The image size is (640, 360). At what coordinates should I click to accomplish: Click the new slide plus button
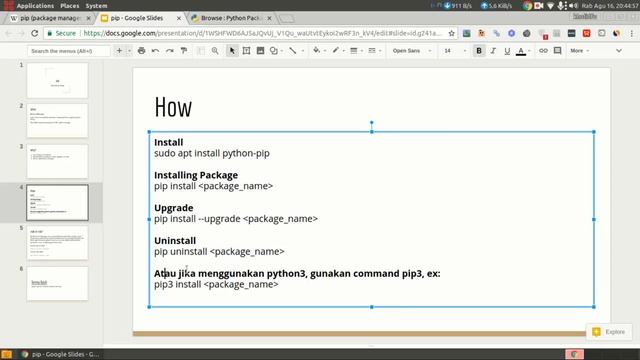pos(119,51)
